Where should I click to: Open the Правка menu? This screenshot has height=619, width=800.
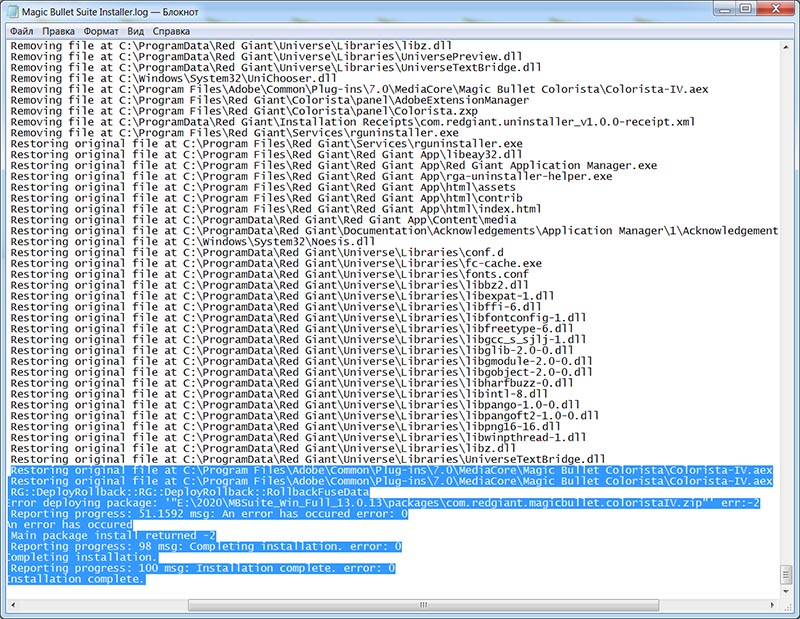pos(58,31)
